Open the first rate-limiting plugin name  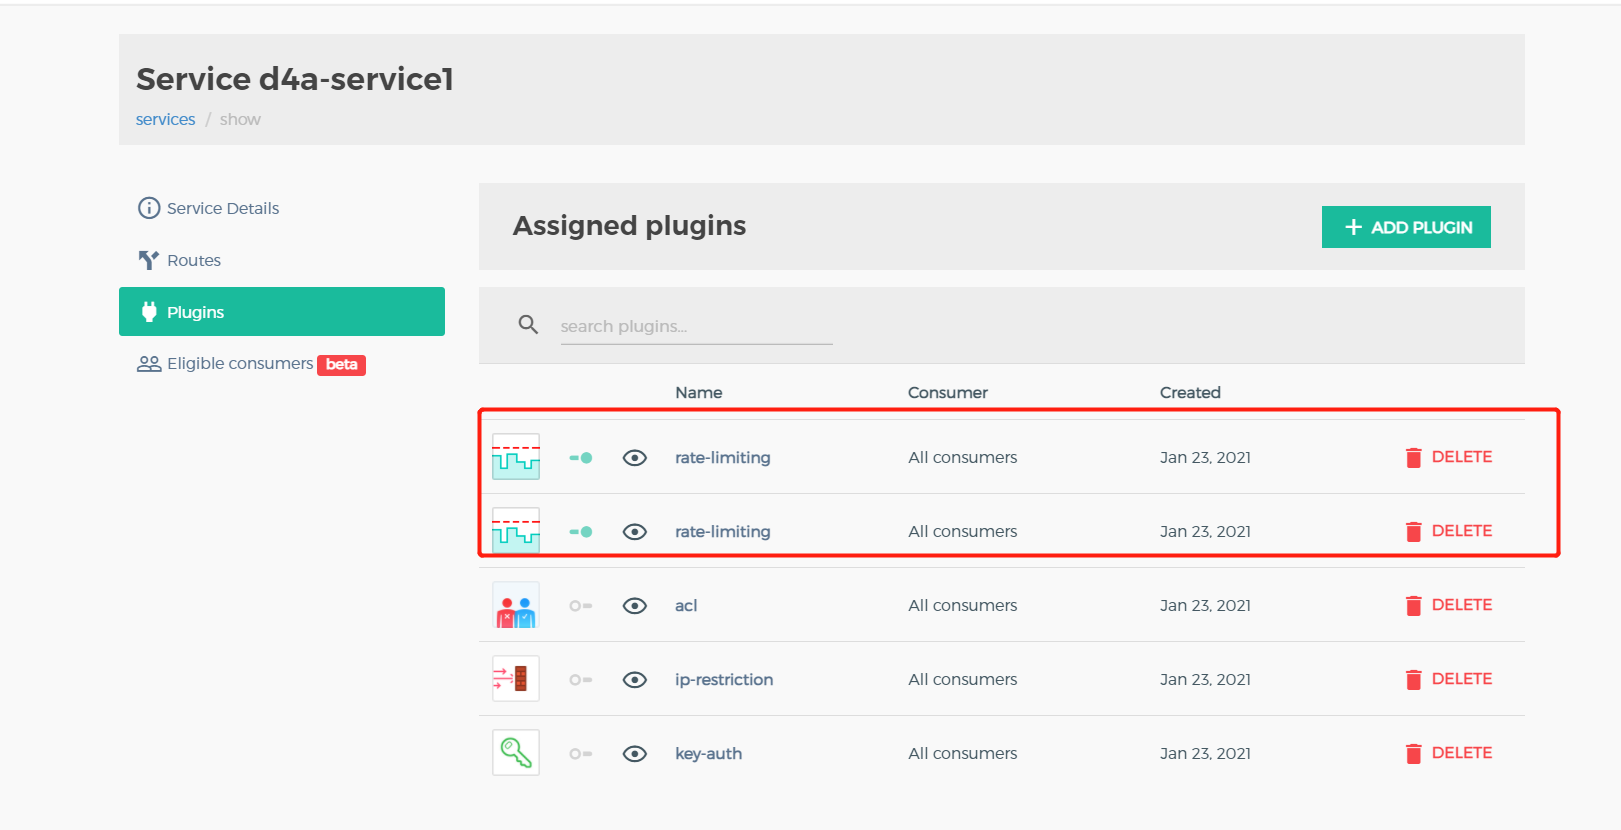[x=723, y=457]
